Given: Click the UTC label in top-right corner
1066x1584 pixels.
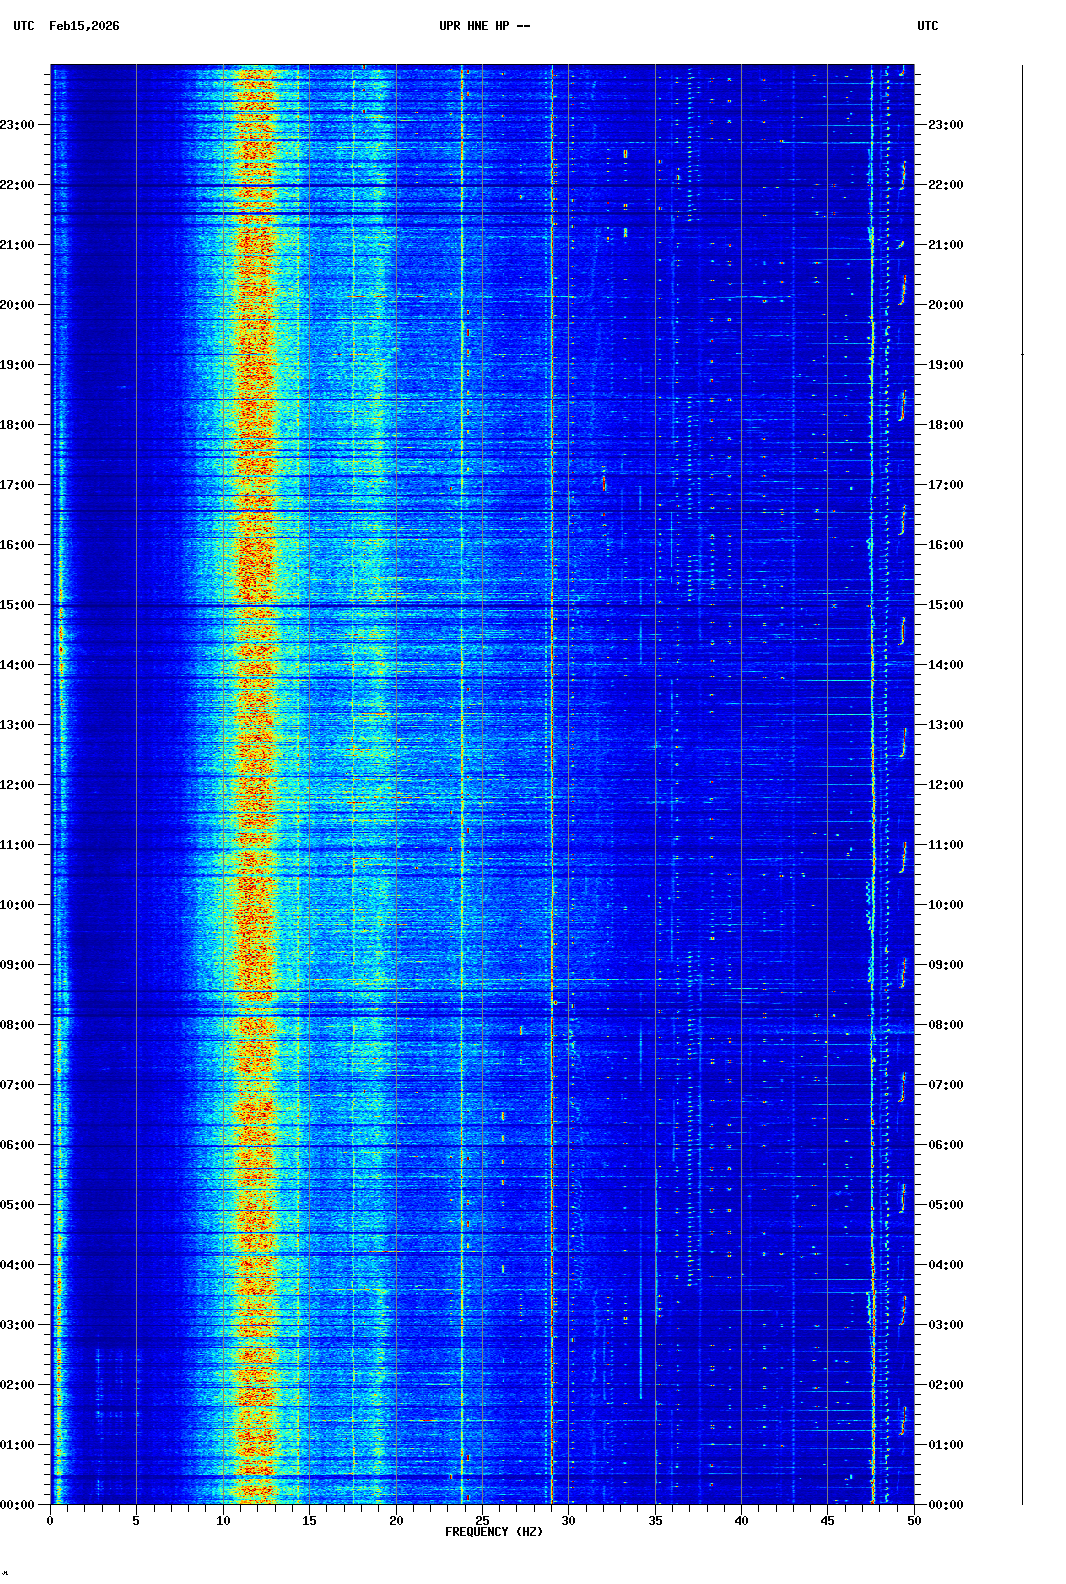Looking at the screenshot, I should [x=927, y=26].
